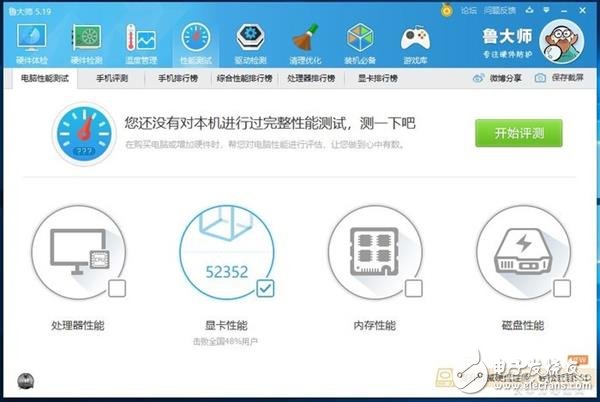Open 硬件检测 hardware detection icon

pyautogui.click(x=87, y=38)
